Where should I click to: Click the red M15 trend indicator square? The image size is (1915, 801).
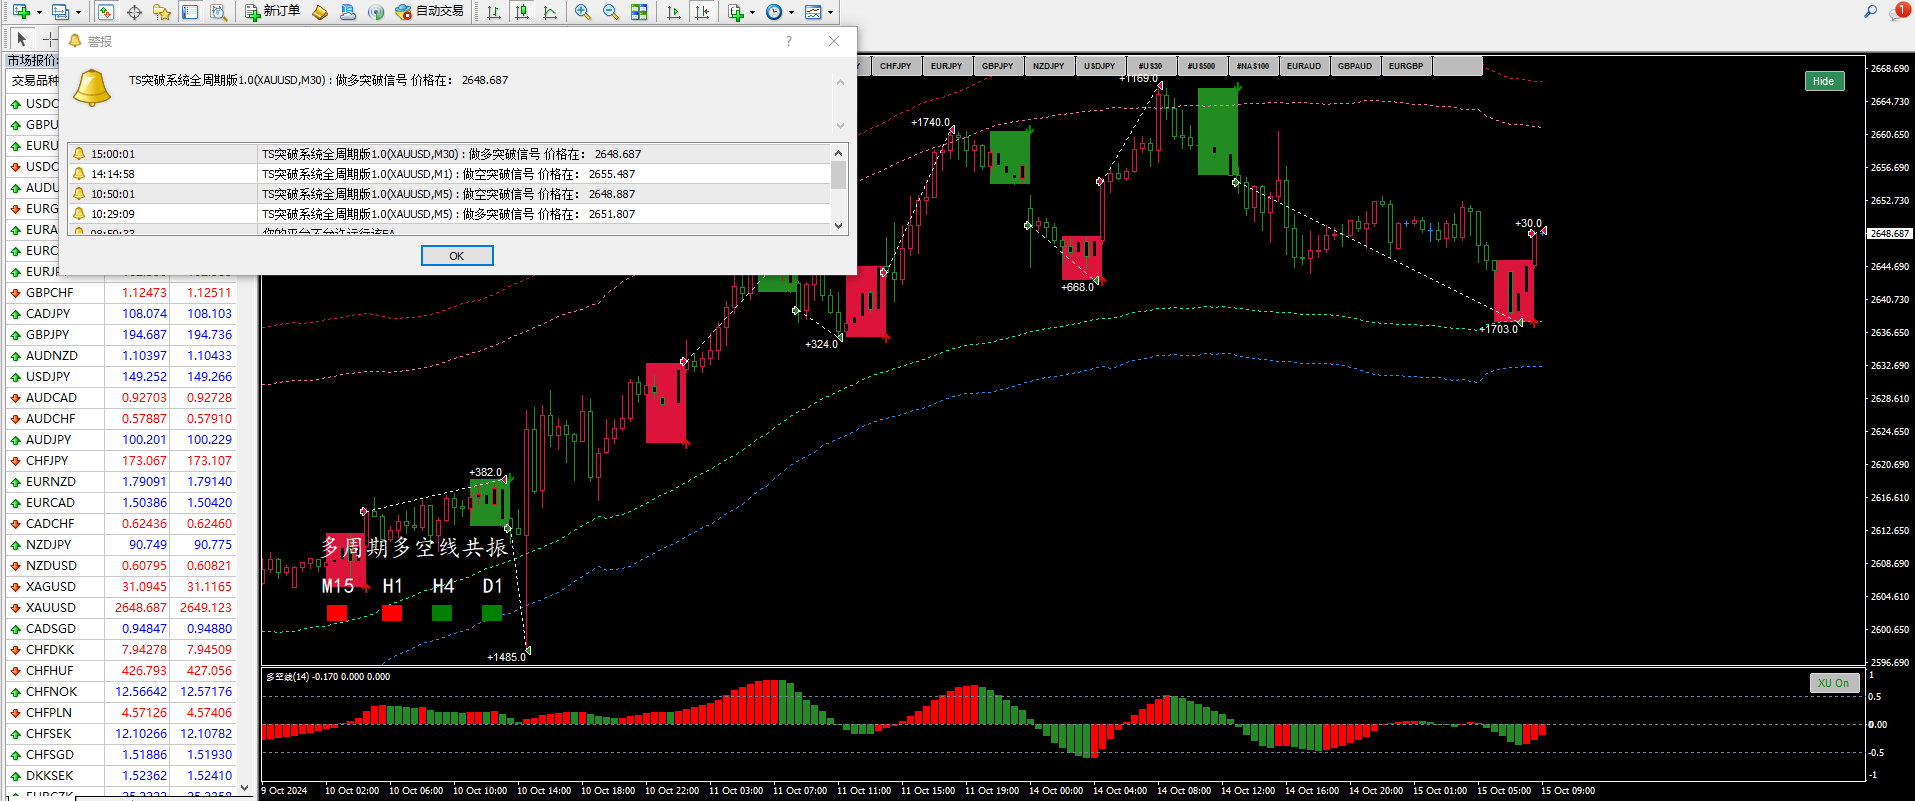[337, 613]
